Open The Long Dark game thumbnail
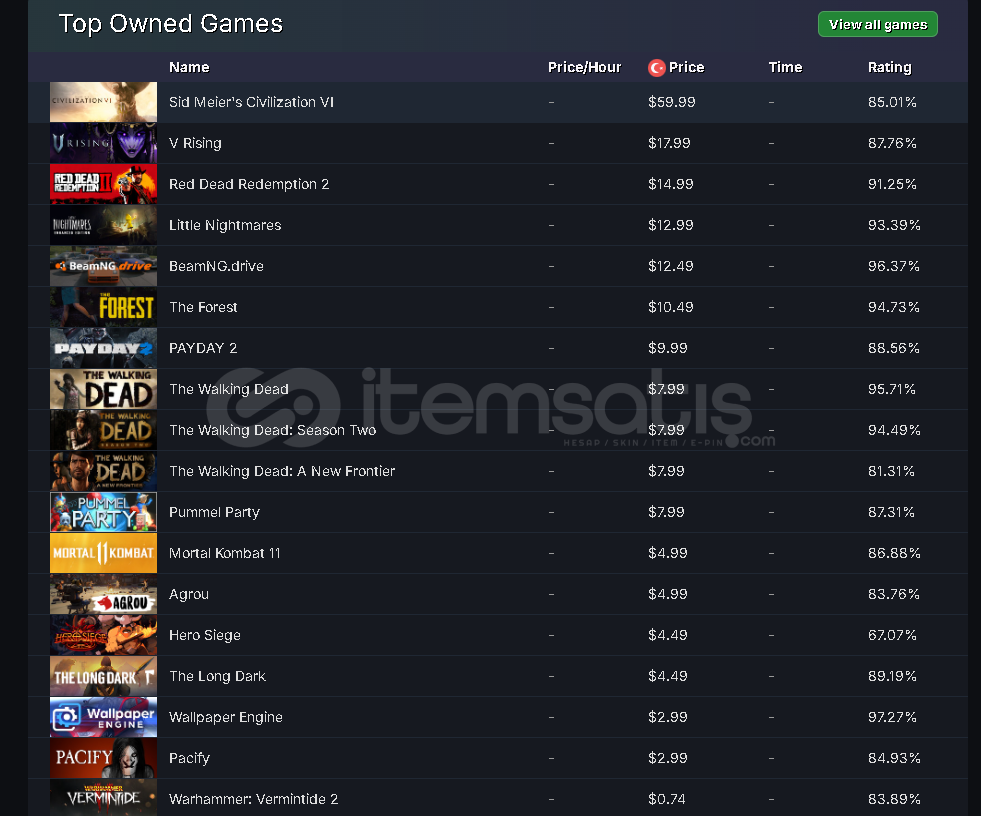981x816 pixels. coord(103,676)
